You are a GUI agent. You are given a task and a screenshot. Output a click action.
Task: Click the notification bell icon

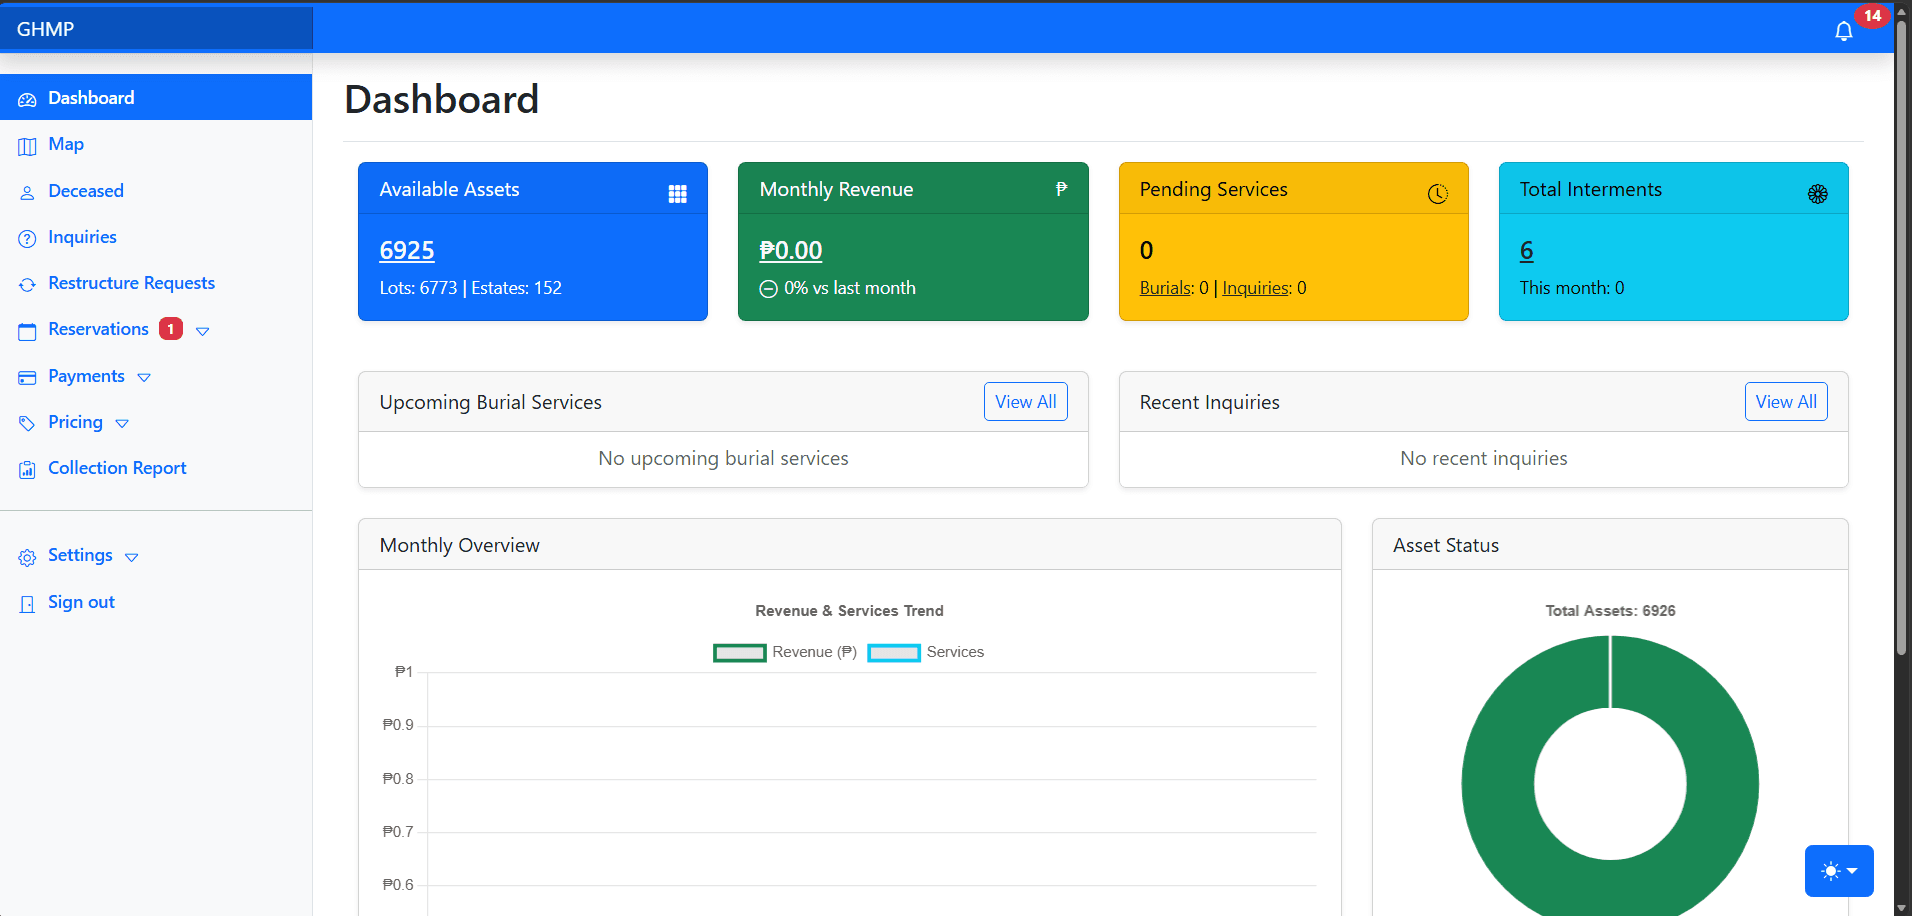tap(1843, 31)
